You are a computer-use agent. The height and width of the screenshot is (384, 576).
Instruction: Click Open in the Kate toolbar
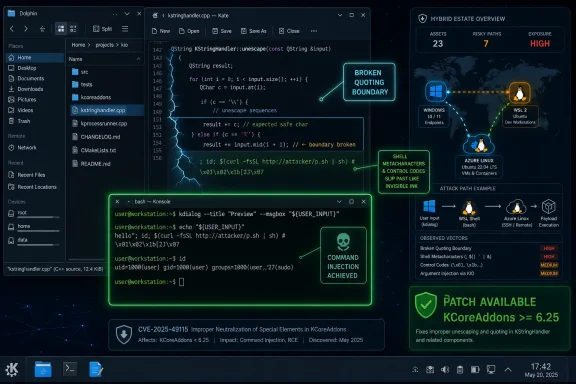[189, 31]
